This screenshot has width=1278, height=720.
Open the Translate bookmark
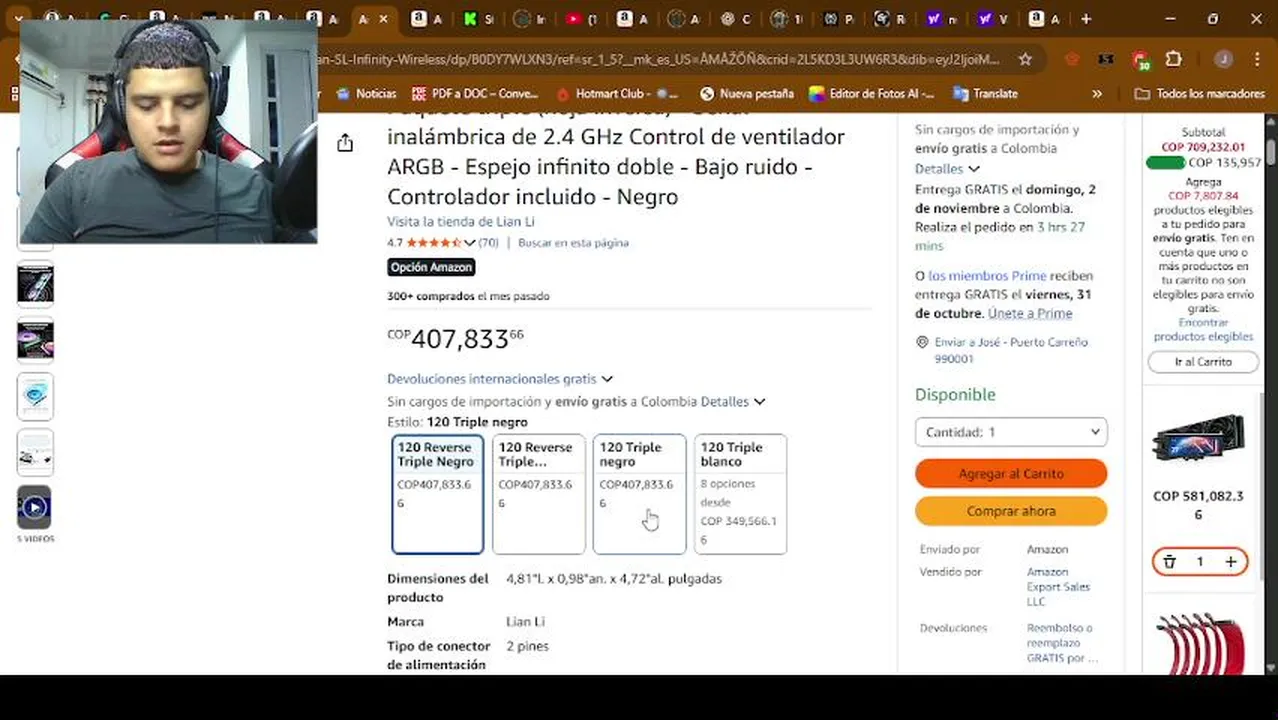point(985,93)
